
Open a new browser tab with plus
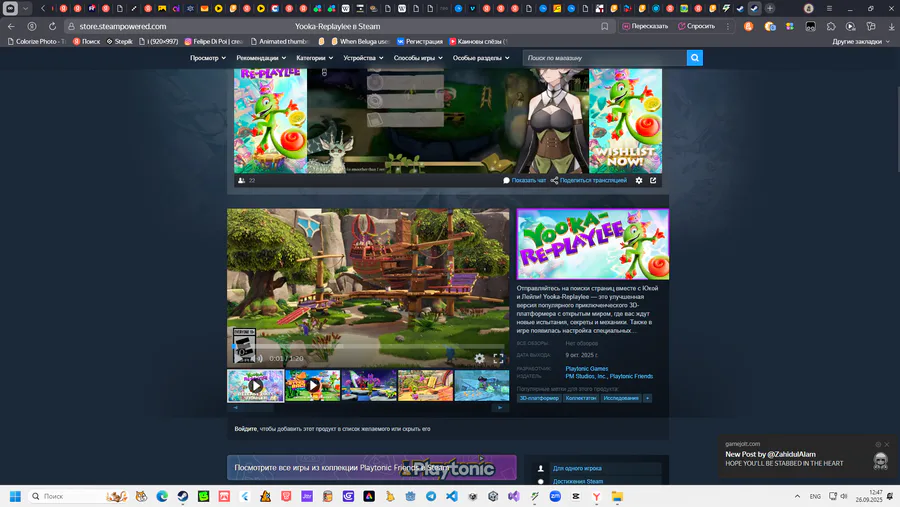tap(770, 9)
